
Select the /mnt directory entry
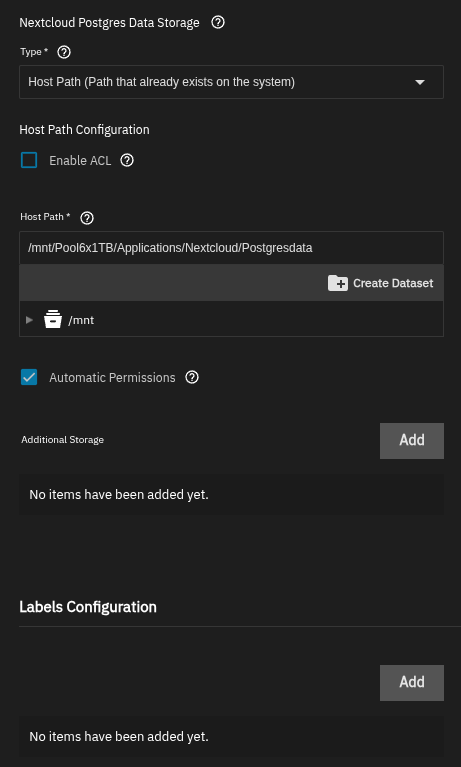81,320
